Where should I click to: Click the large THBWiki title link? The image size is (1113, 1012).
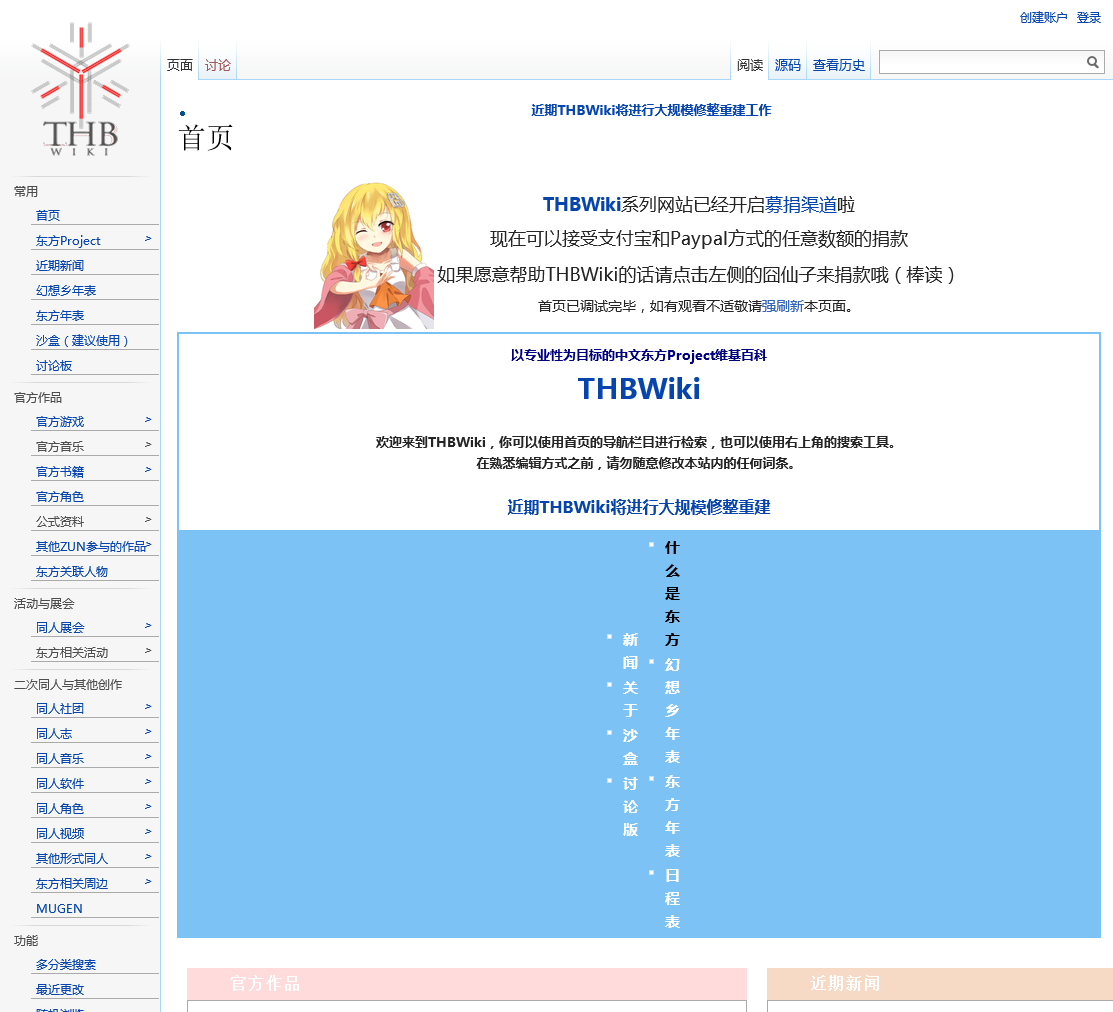coord(639,389)
